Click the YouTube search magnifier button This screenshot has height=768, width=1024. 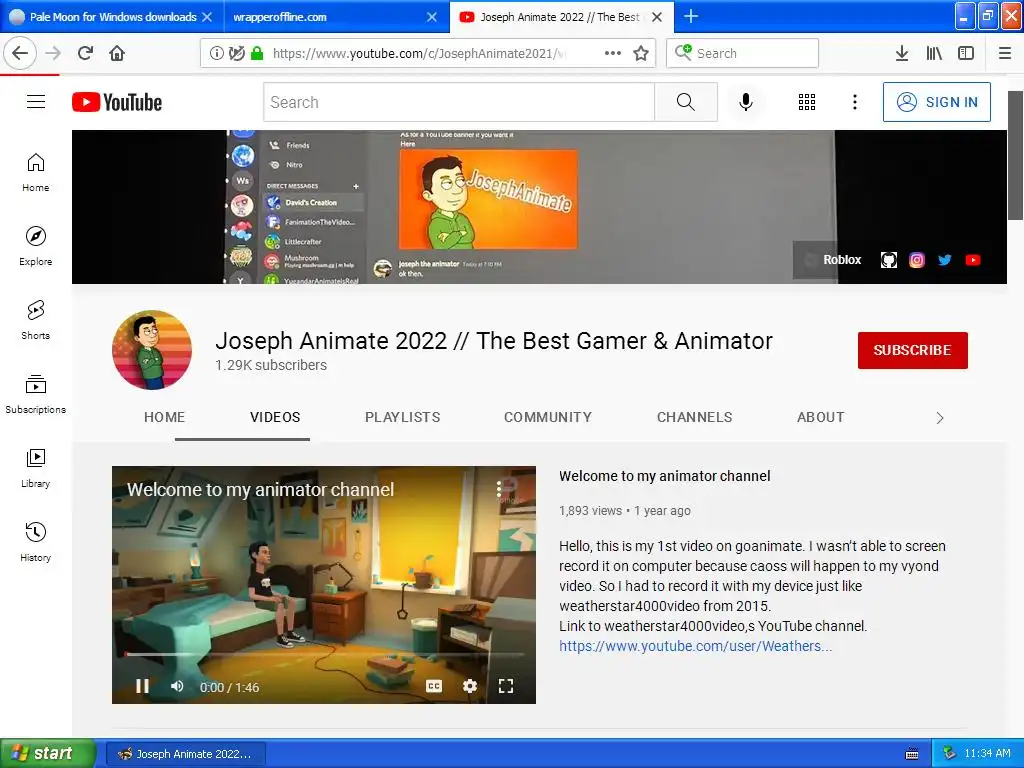pos(686,102)
